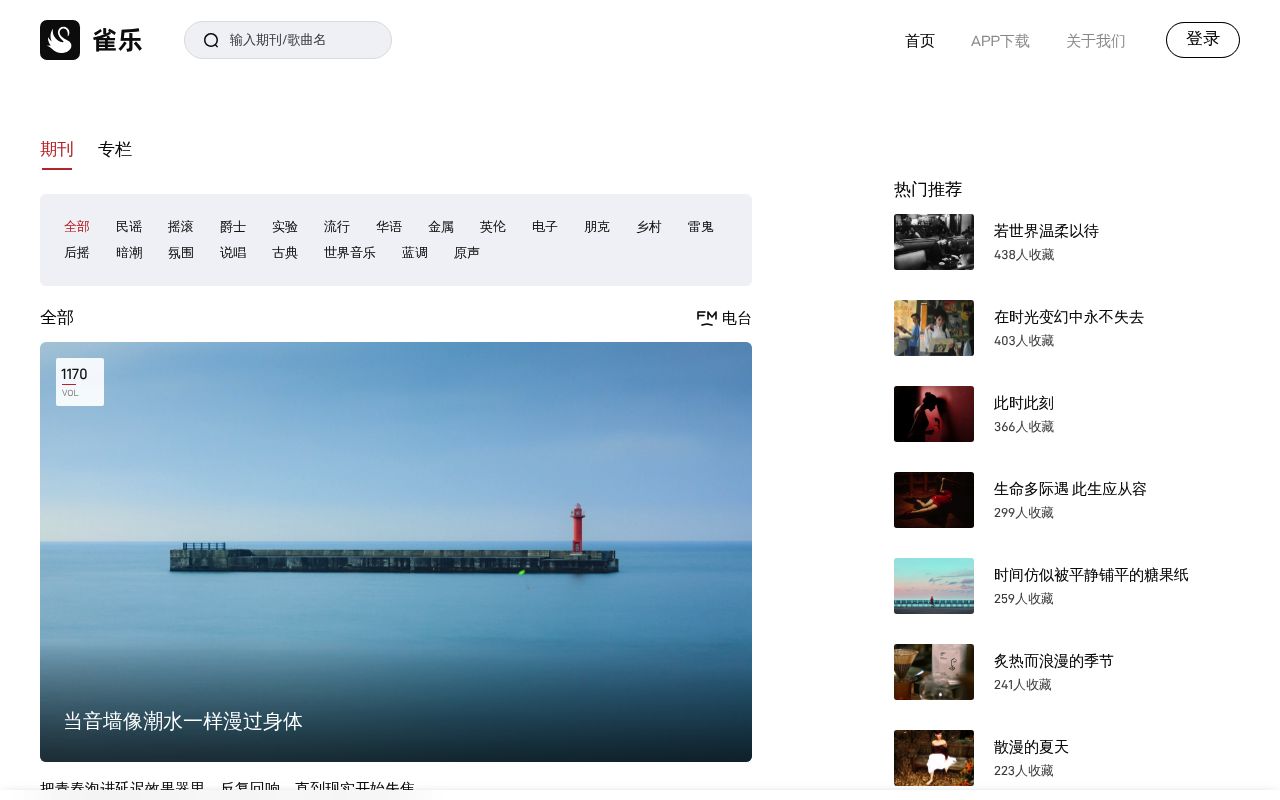Viewport: 1280px width, 800px height.
Task: Click the 登录 button
Action: (x=1203, y=40)
